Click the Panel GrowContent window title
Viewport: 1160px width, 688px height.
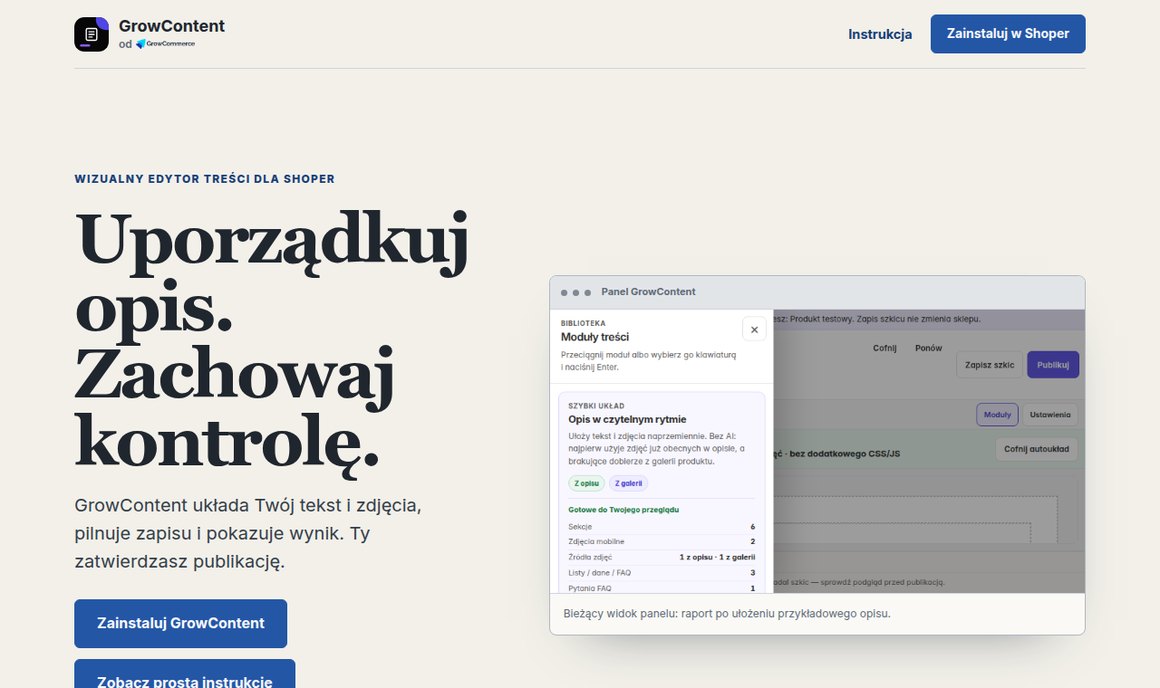(648, 291)
